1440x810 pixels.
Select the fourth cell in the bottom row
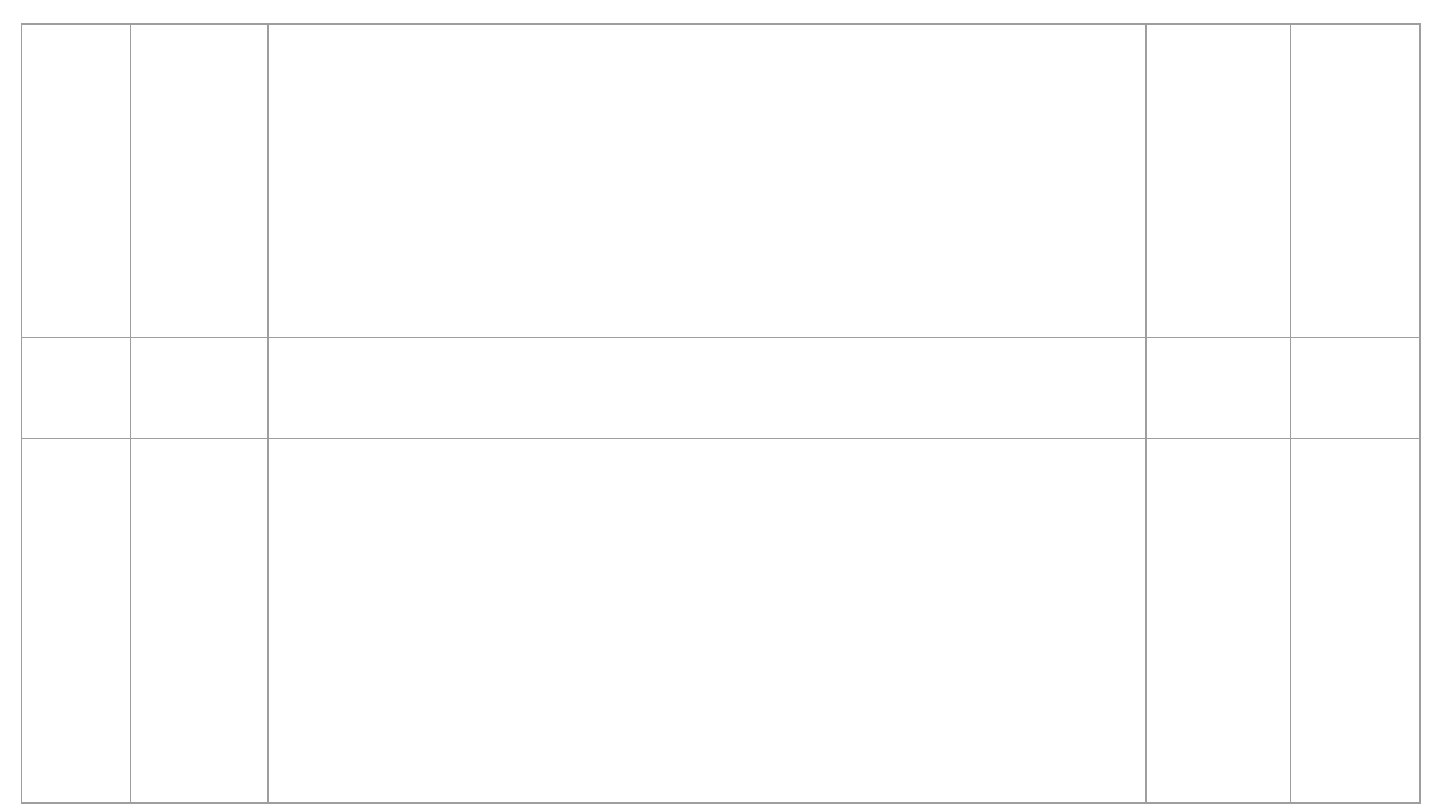tap(1217, 620)
